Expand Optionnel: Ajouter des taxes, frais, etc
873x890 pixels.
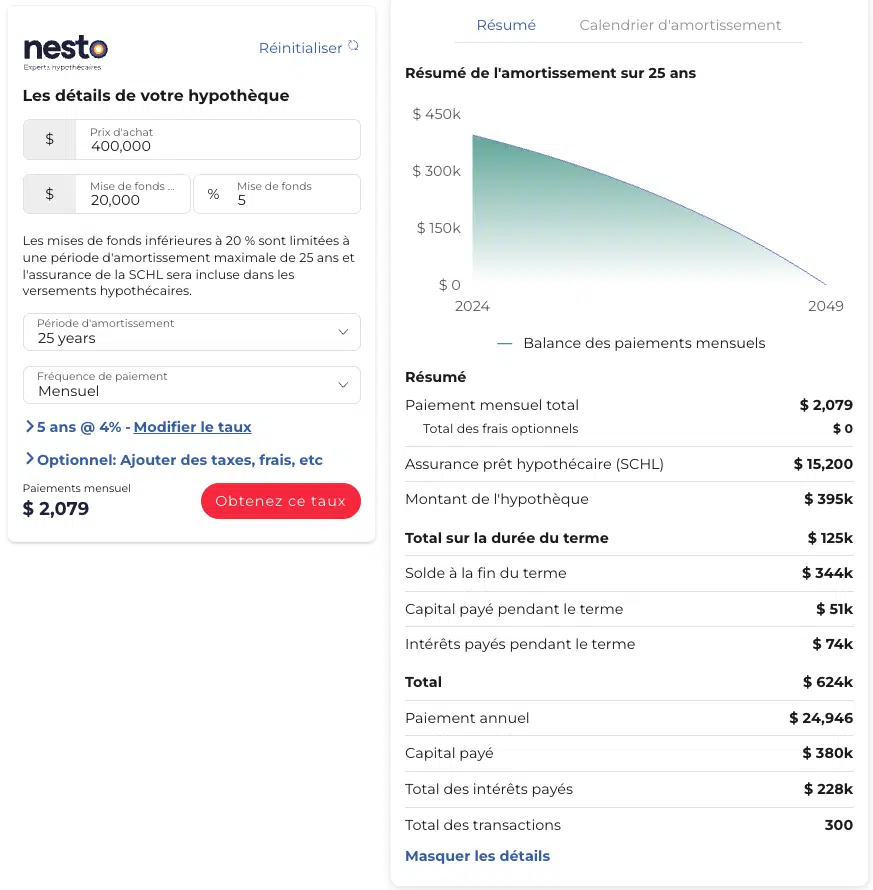pyautogui.click(x=179, y=460)
